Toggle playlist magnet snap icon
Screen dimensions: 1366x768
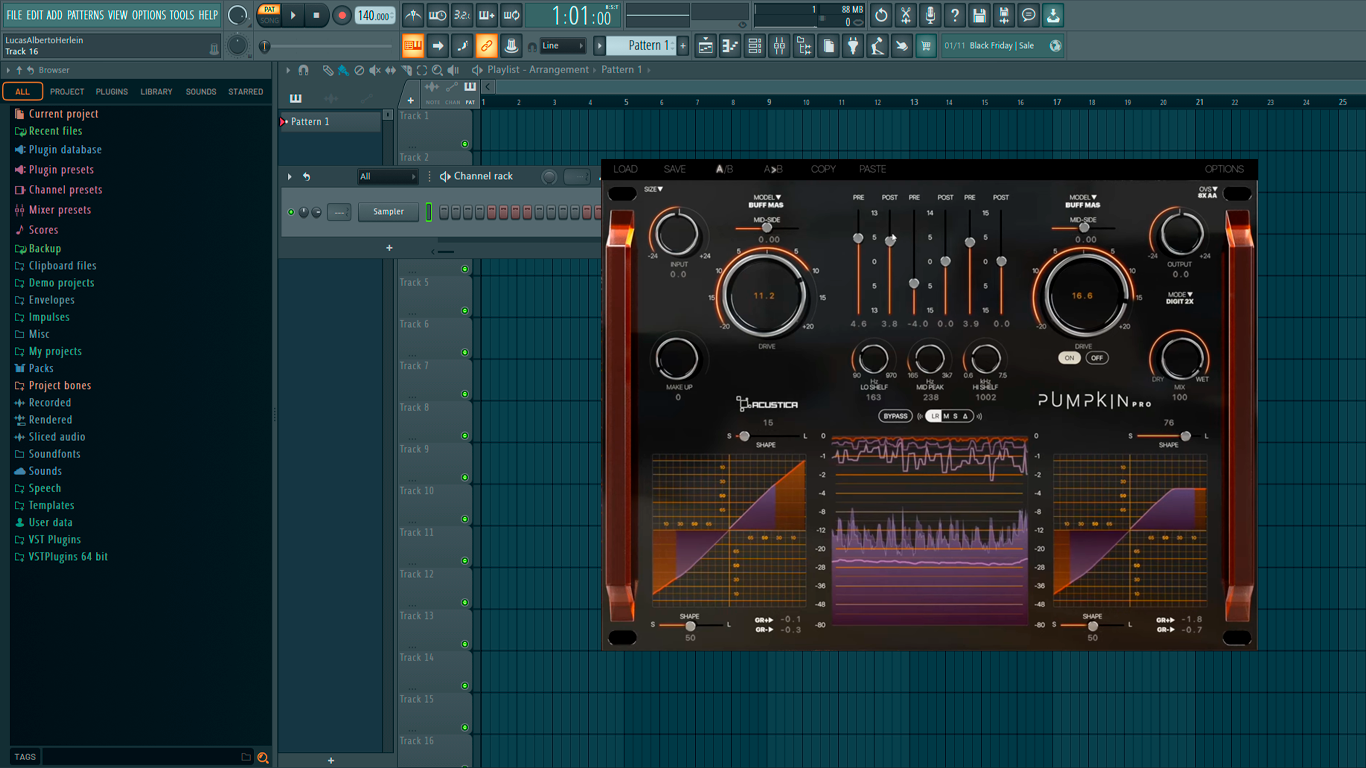[304, 71]
